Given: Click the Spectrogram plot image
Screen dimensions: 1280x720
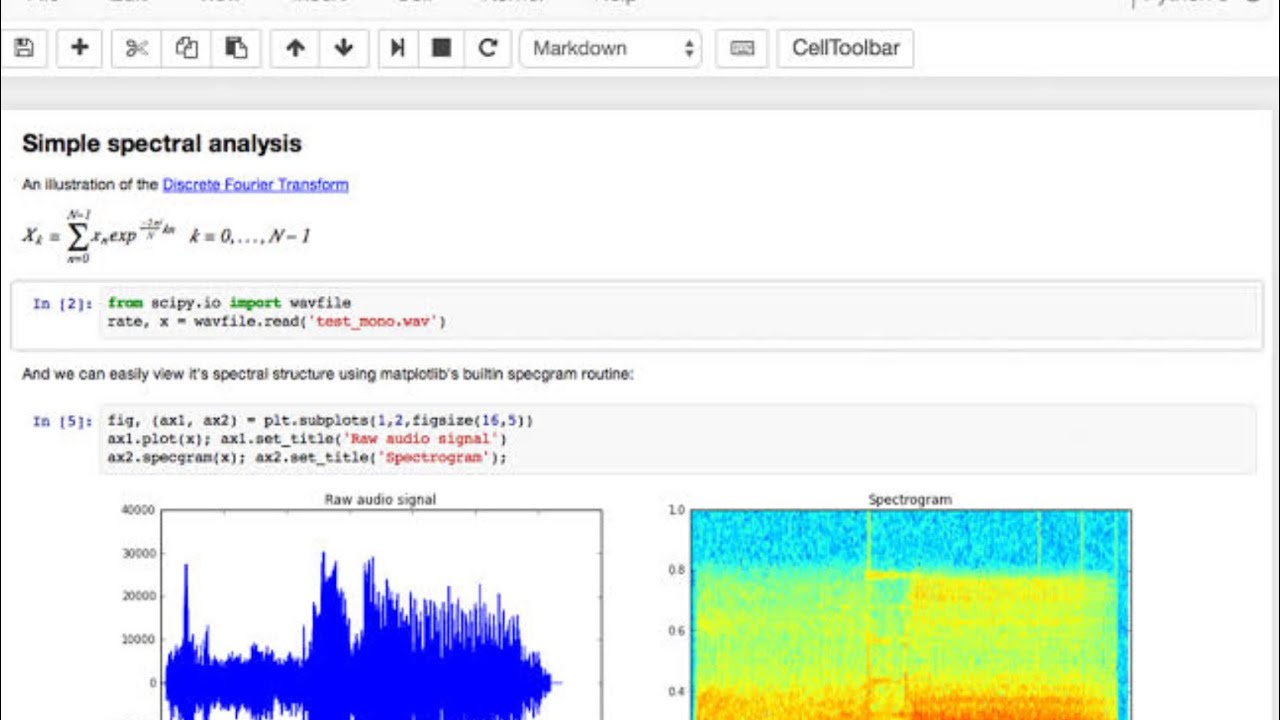Looking at the screenshot, I should (911, 614).
